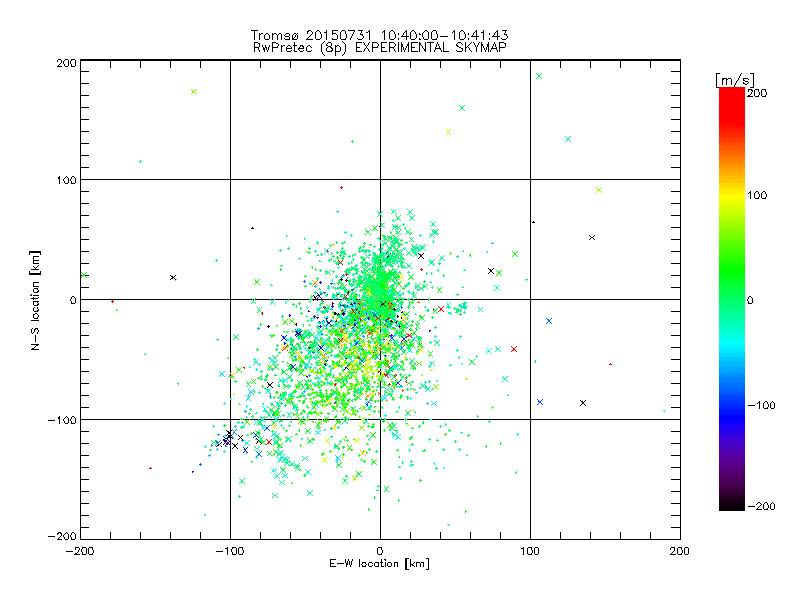The width and height of the screenshot is (800, 600).
Task: Click the x-axis "-100" tick label
Action: tap(230, 551)
